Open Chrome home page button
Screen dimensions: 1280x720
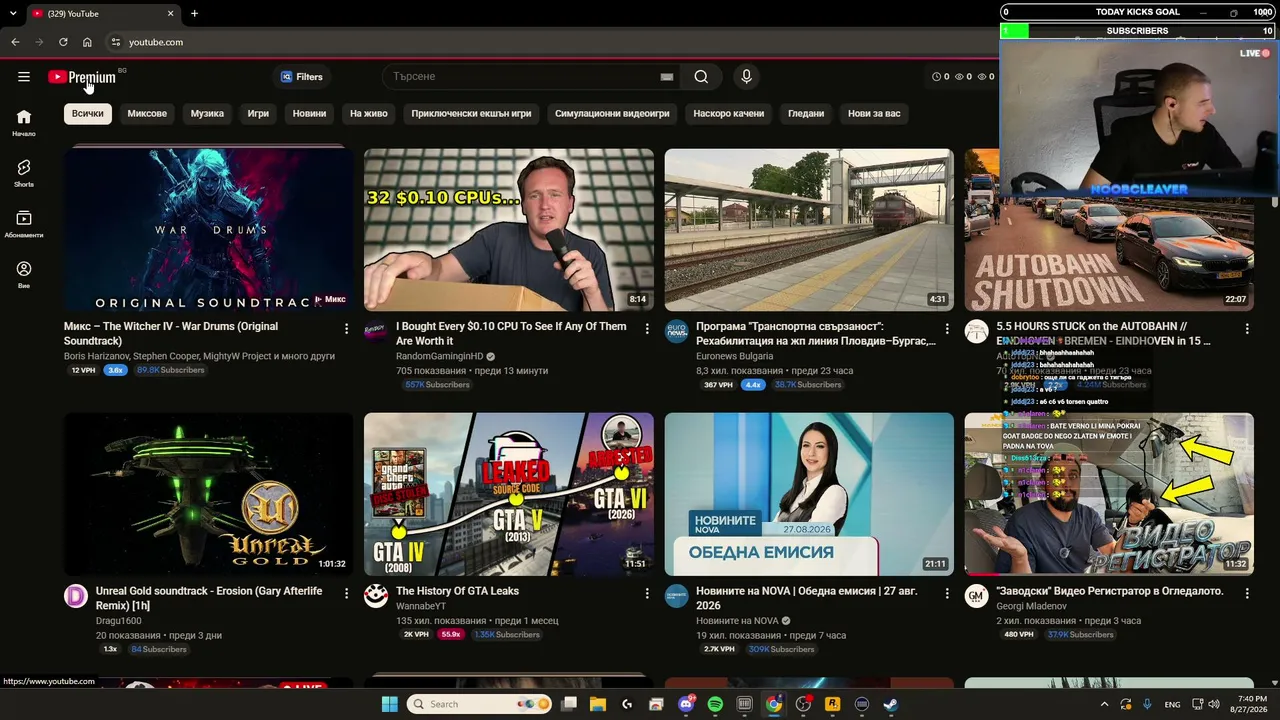pos(87,42)
